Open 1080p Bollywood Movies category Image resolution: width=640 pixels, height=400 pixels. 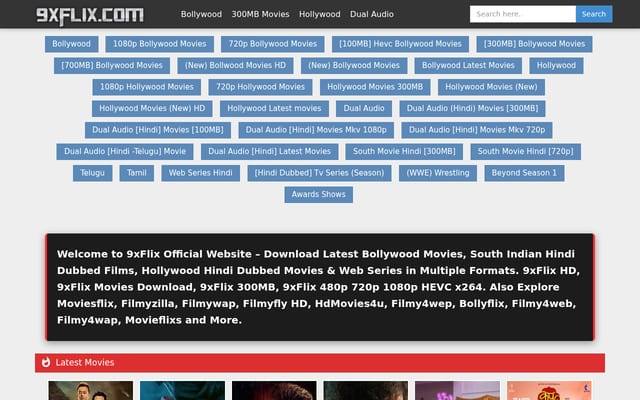tap(160, 44)
